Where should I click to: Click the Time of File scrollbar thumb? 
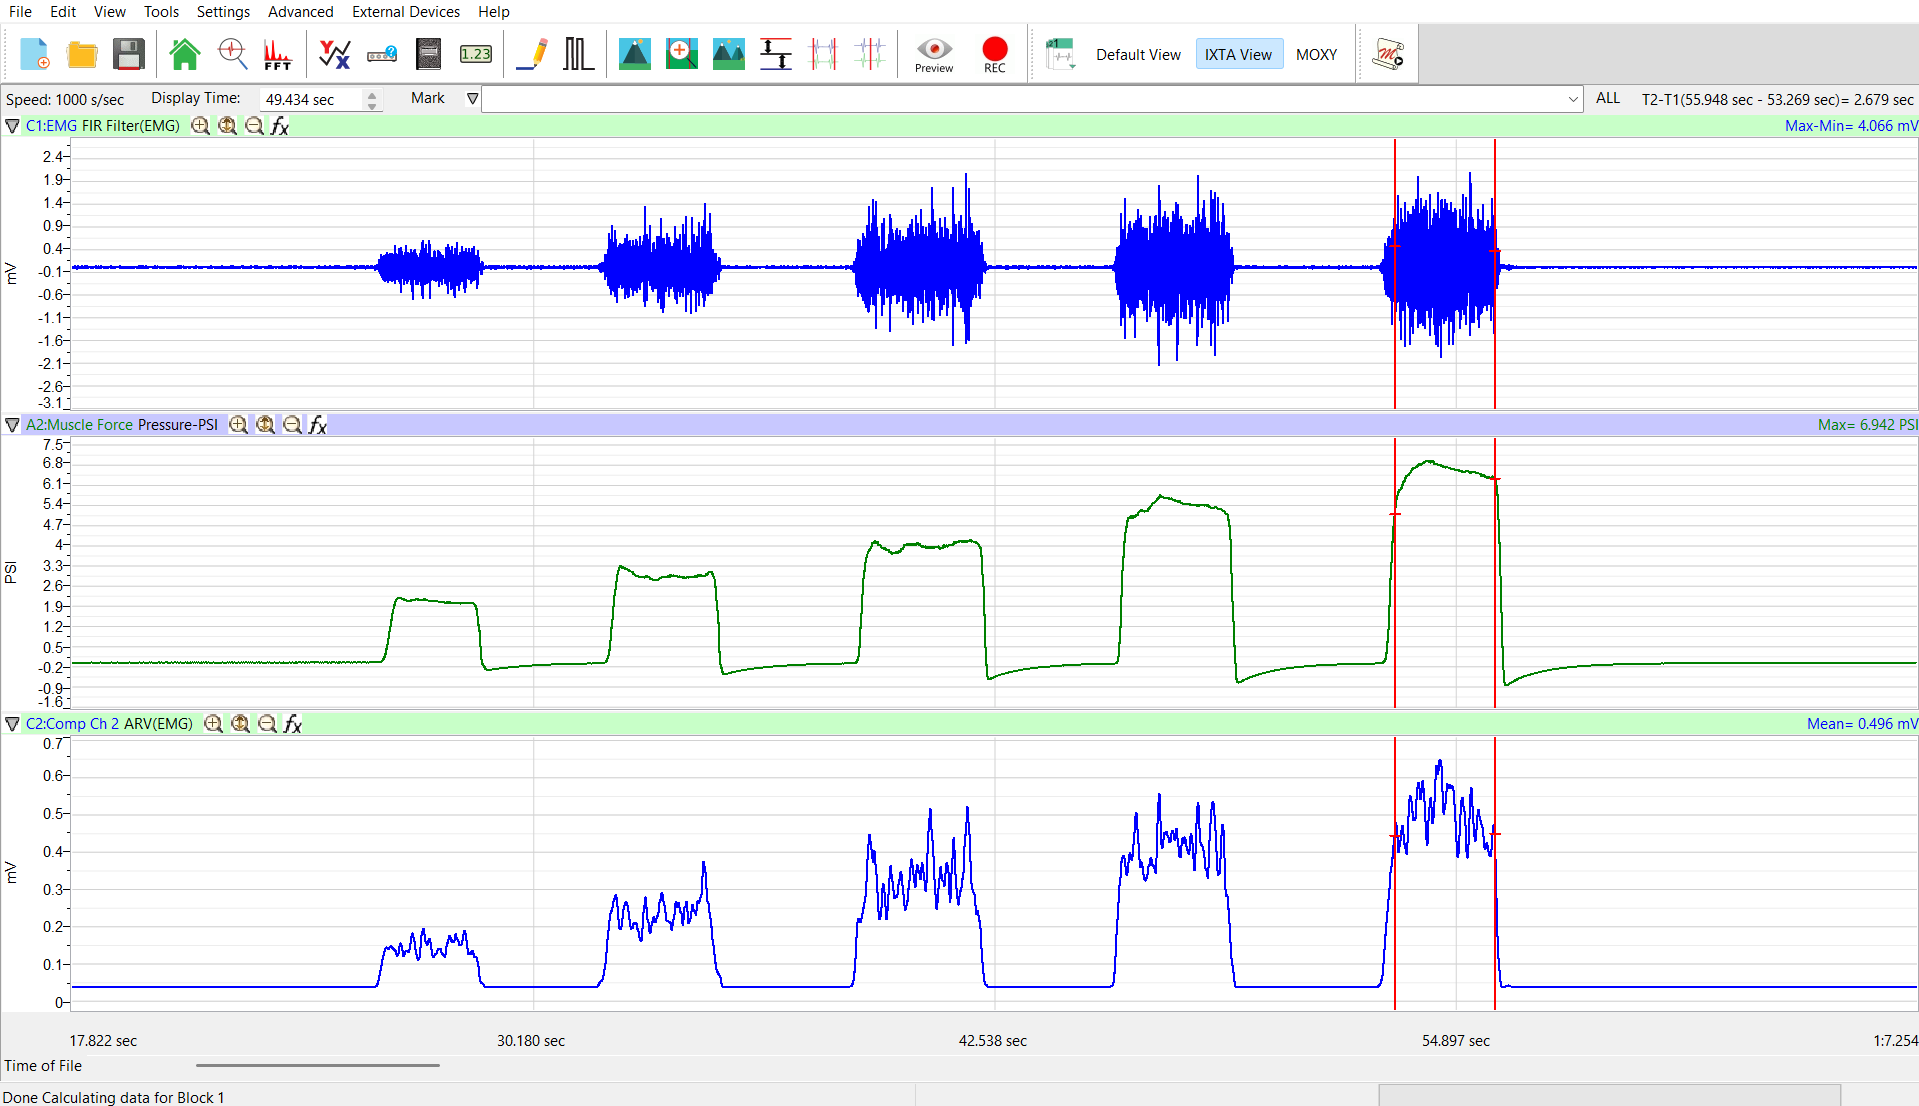tap(317, 1065)
